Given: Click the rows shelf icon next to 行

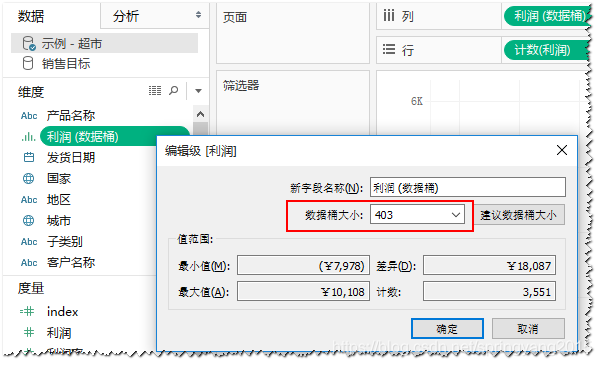Looking at the screenshot, I should click(389, 49).
